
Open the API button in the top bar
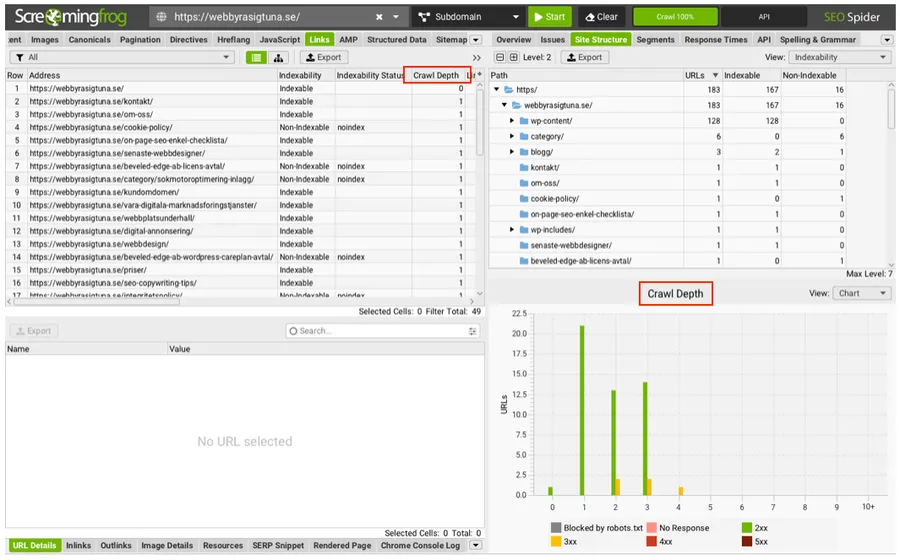click(x=764, y=17)
